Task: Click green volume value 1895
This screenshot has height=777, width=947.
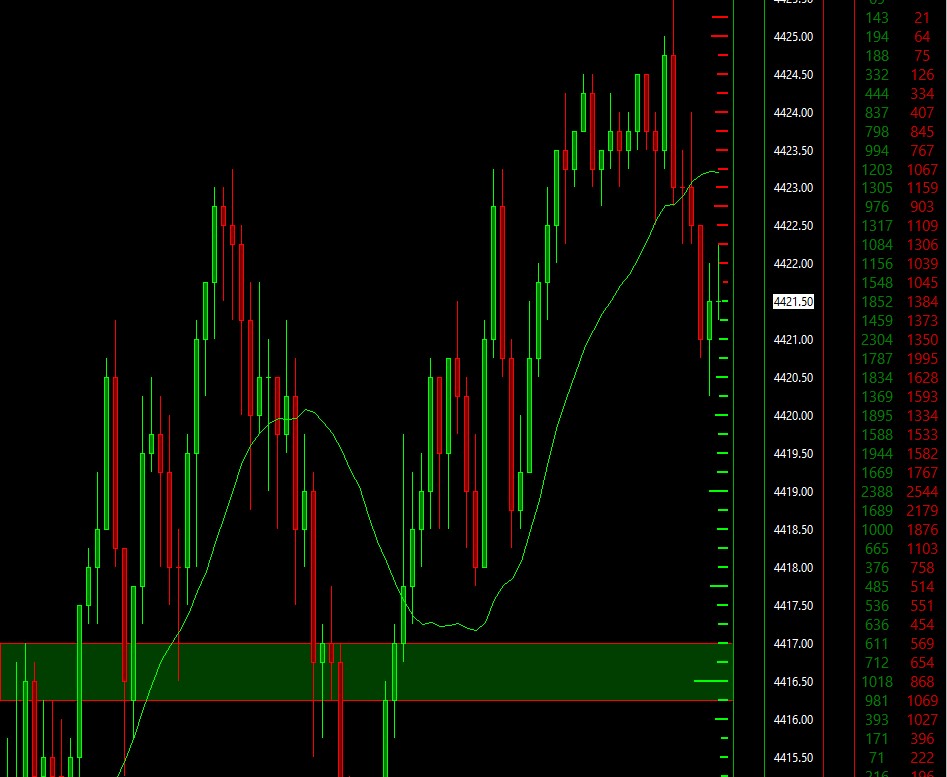Action: (877, 416)
